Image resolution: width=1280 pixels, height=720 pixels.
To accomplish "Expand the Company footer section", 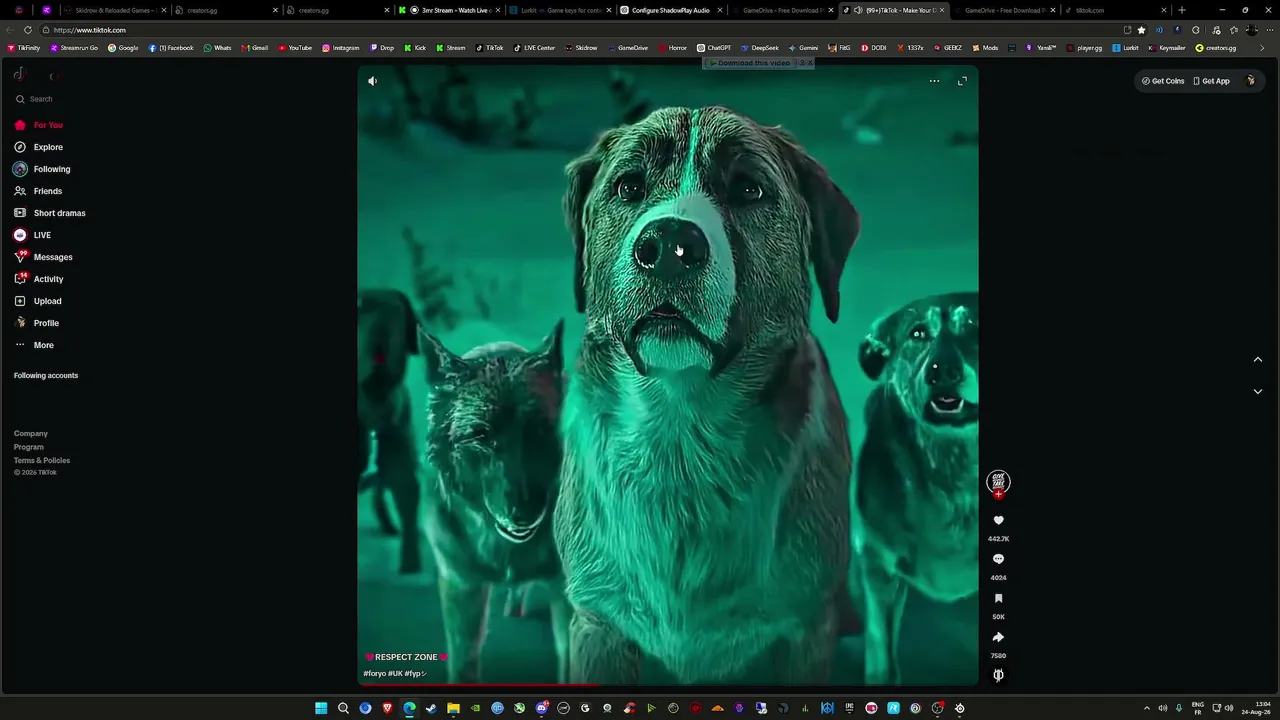I will (31, 434).
